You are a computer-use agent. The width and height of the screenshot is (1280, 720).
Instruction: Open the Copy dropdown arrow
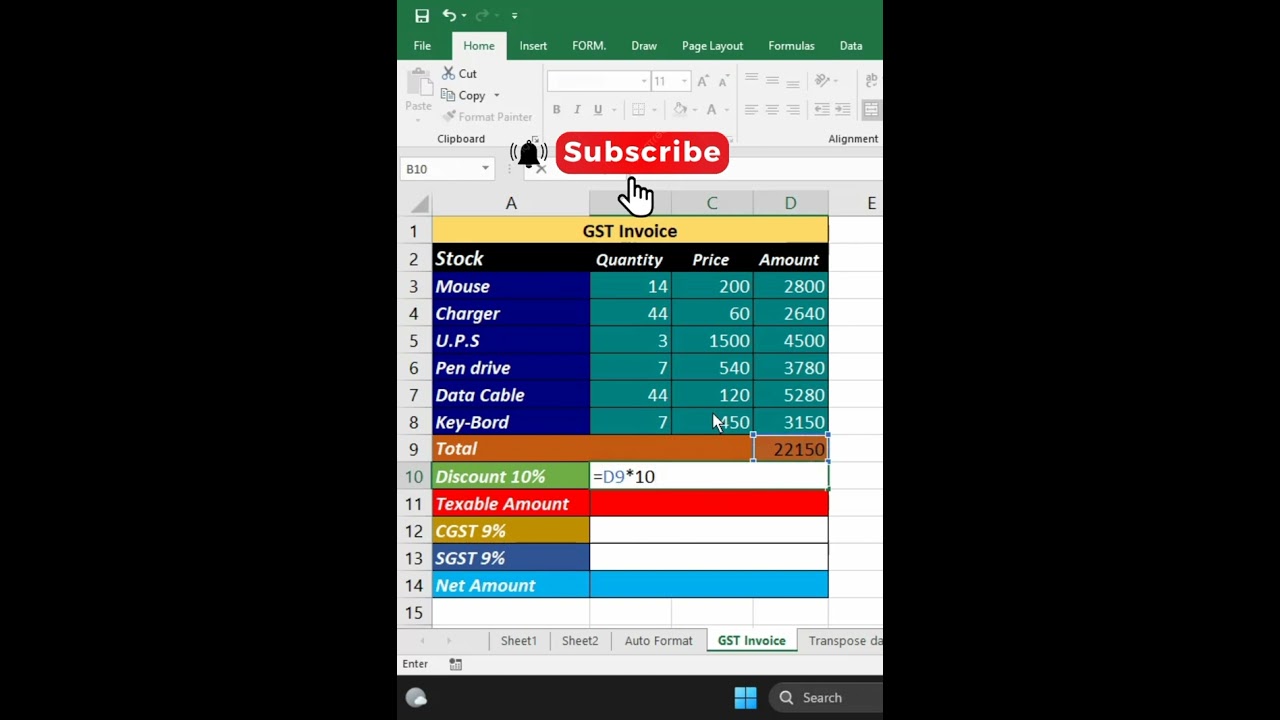click(496, 96)
